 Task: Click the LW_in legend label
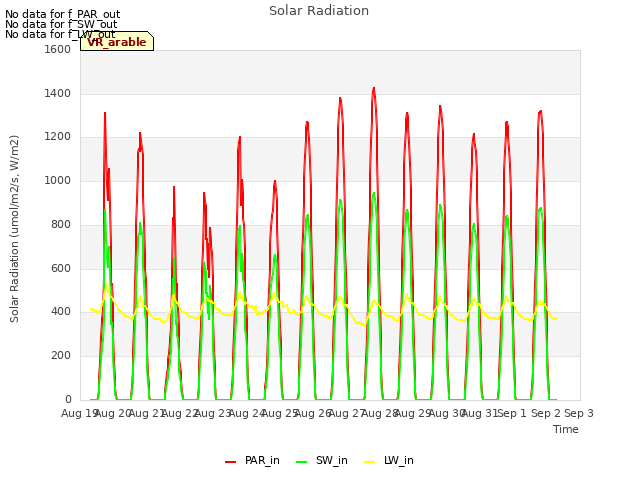(x=398, y=460)
